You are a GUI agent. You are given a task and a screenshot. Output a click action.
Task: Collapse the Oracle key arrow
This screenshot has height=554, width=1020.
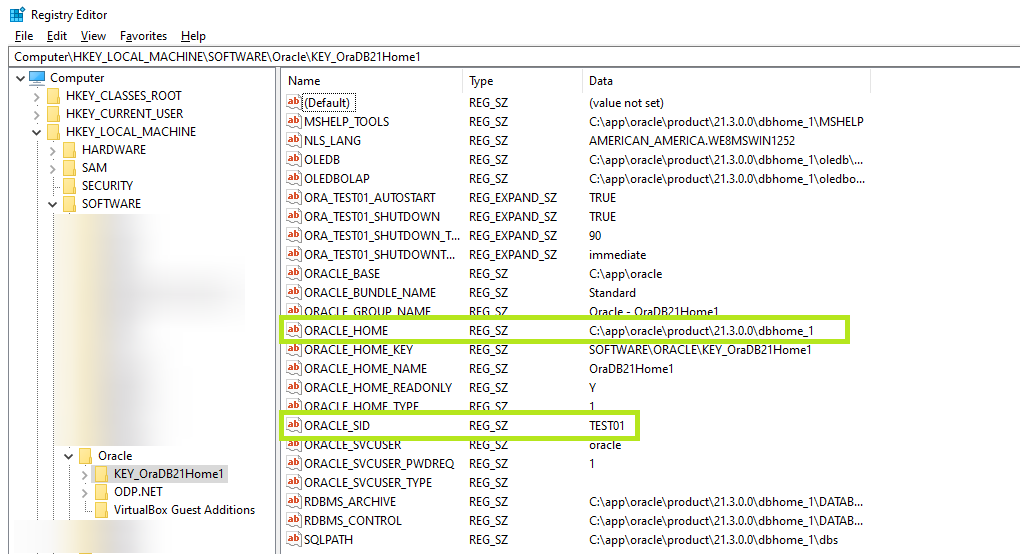tap(68, 456)
